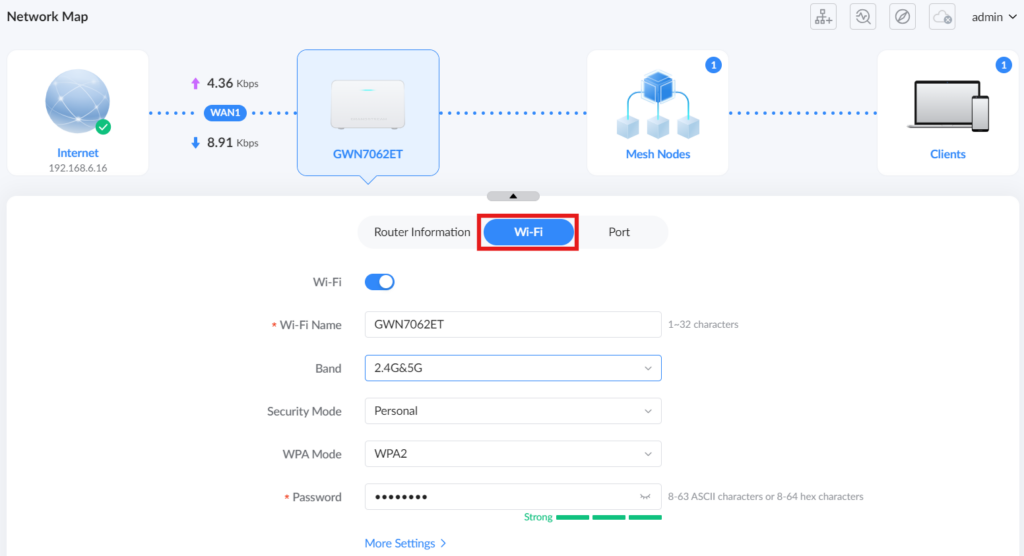Click the GWN7062ET router image
Screen dimensions: 1024x556
pyautogui.click(x=368, y=104)
